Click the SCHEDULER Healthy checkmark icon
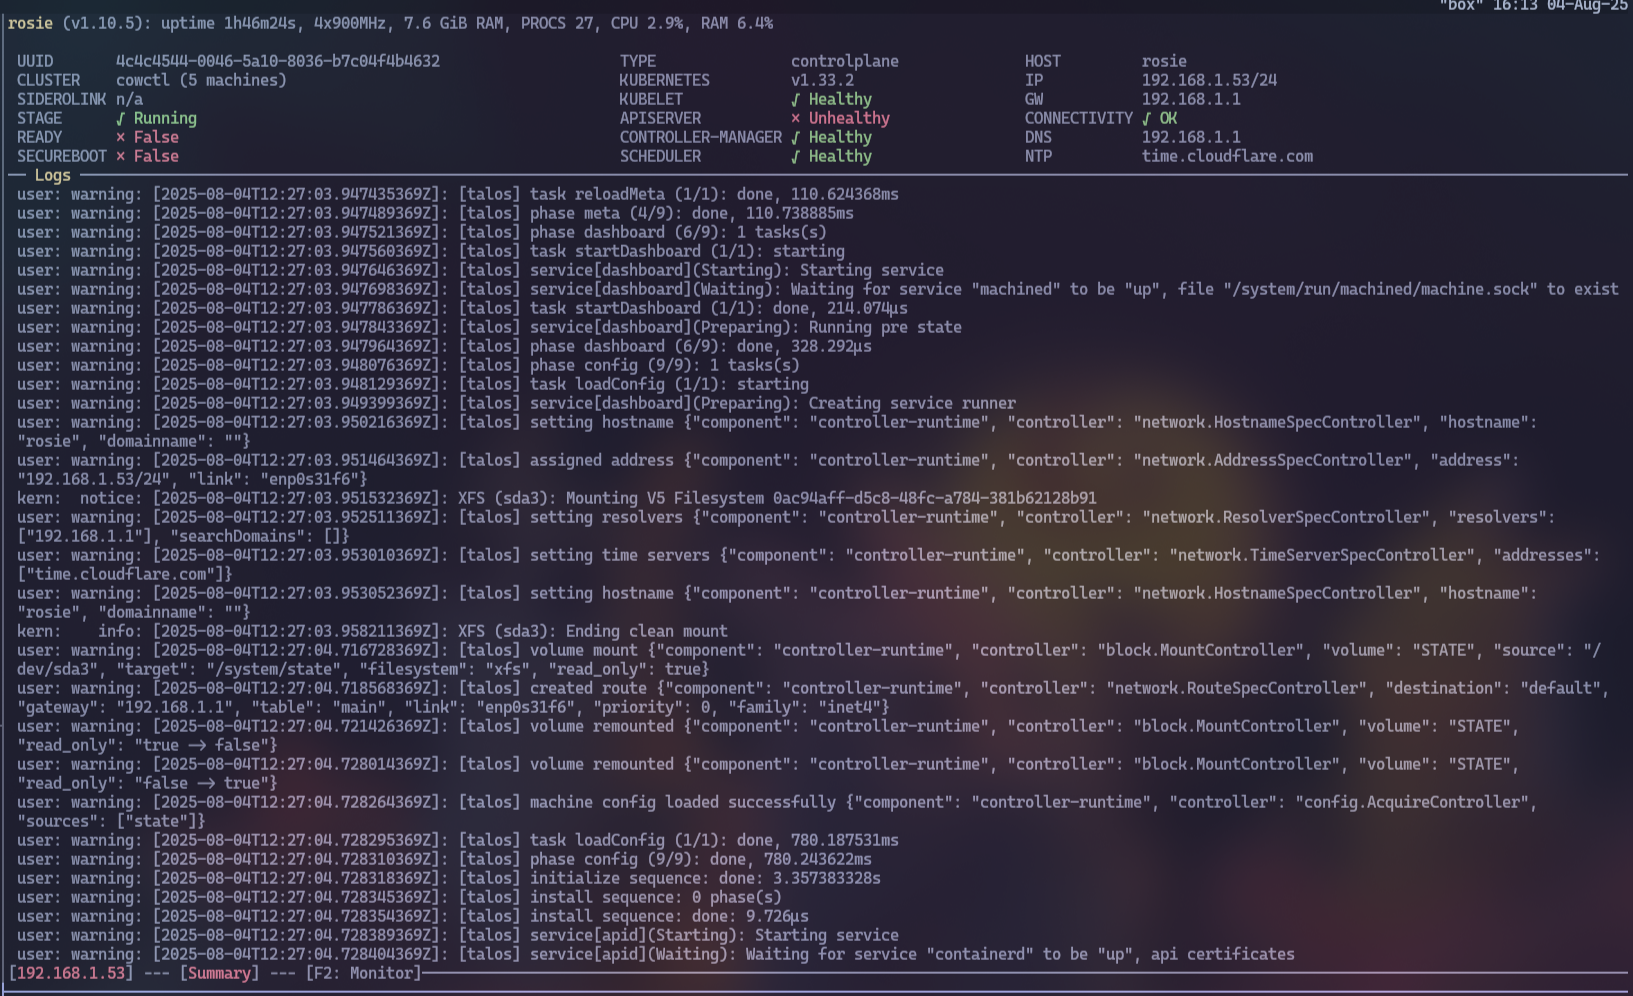Image resolution: width=1633 pixels, height=996 pixels. coord(796,156)
